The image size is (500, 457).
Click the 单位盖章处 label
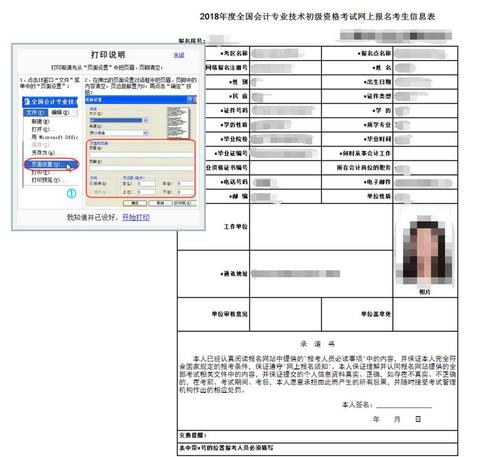[376, 314]
